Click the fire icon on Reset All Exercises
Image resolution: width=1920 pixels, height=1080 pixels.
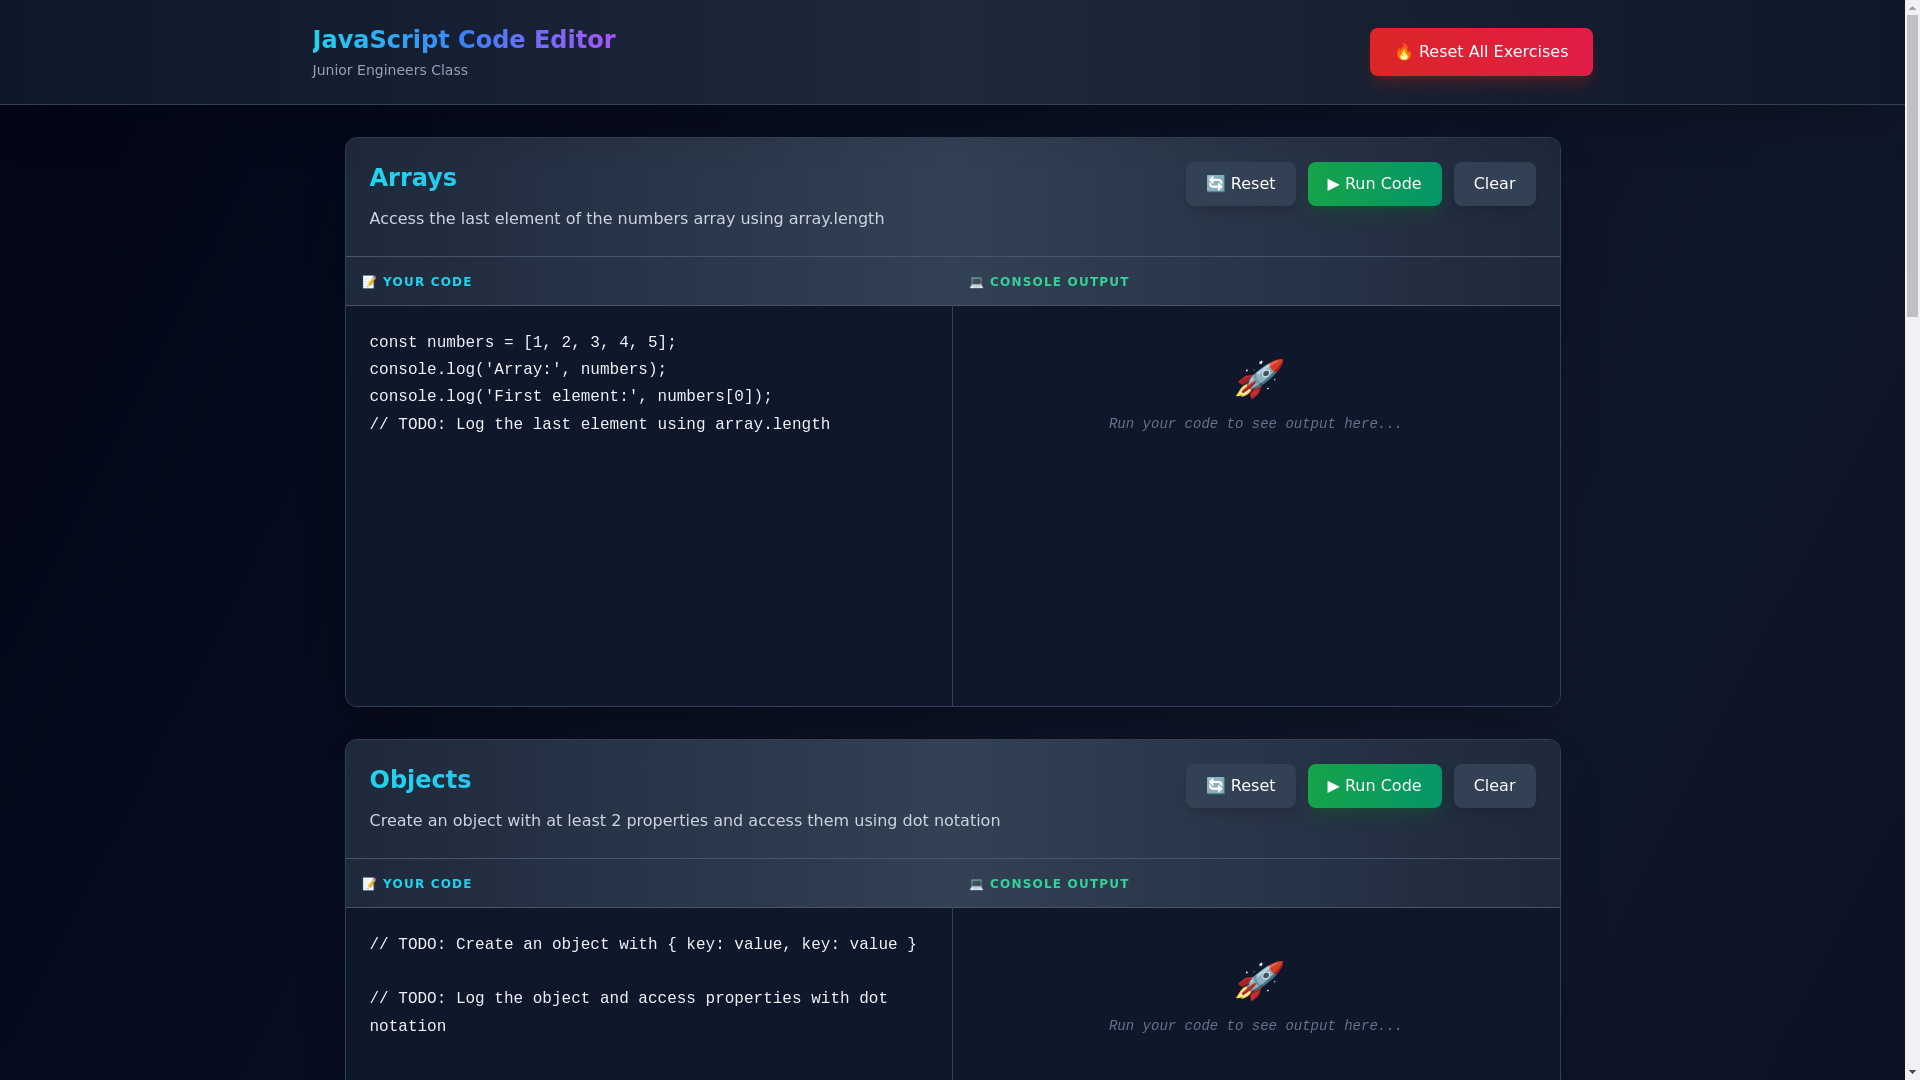1404,52
